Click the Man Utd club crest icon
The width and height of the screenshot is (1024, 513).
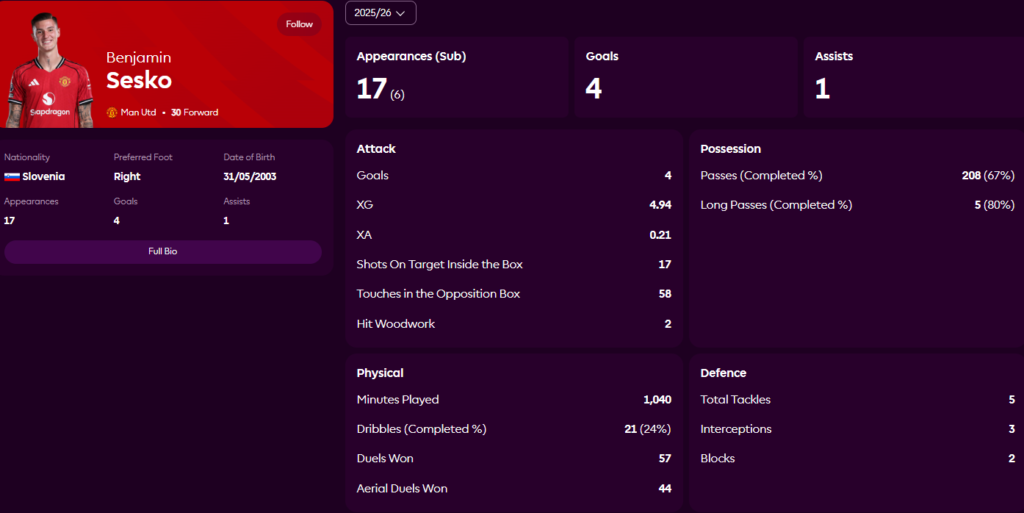[112, 112]
